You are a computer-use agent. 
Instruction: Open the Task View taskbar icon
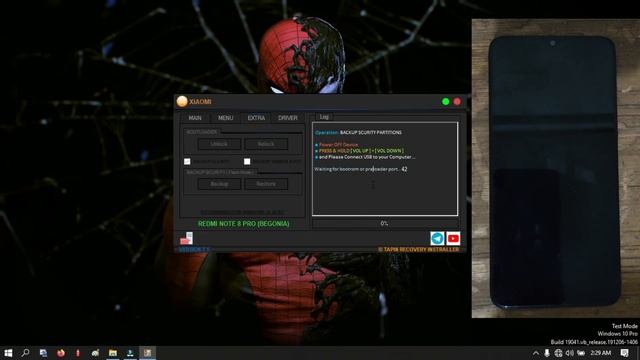tap(43, 353)
